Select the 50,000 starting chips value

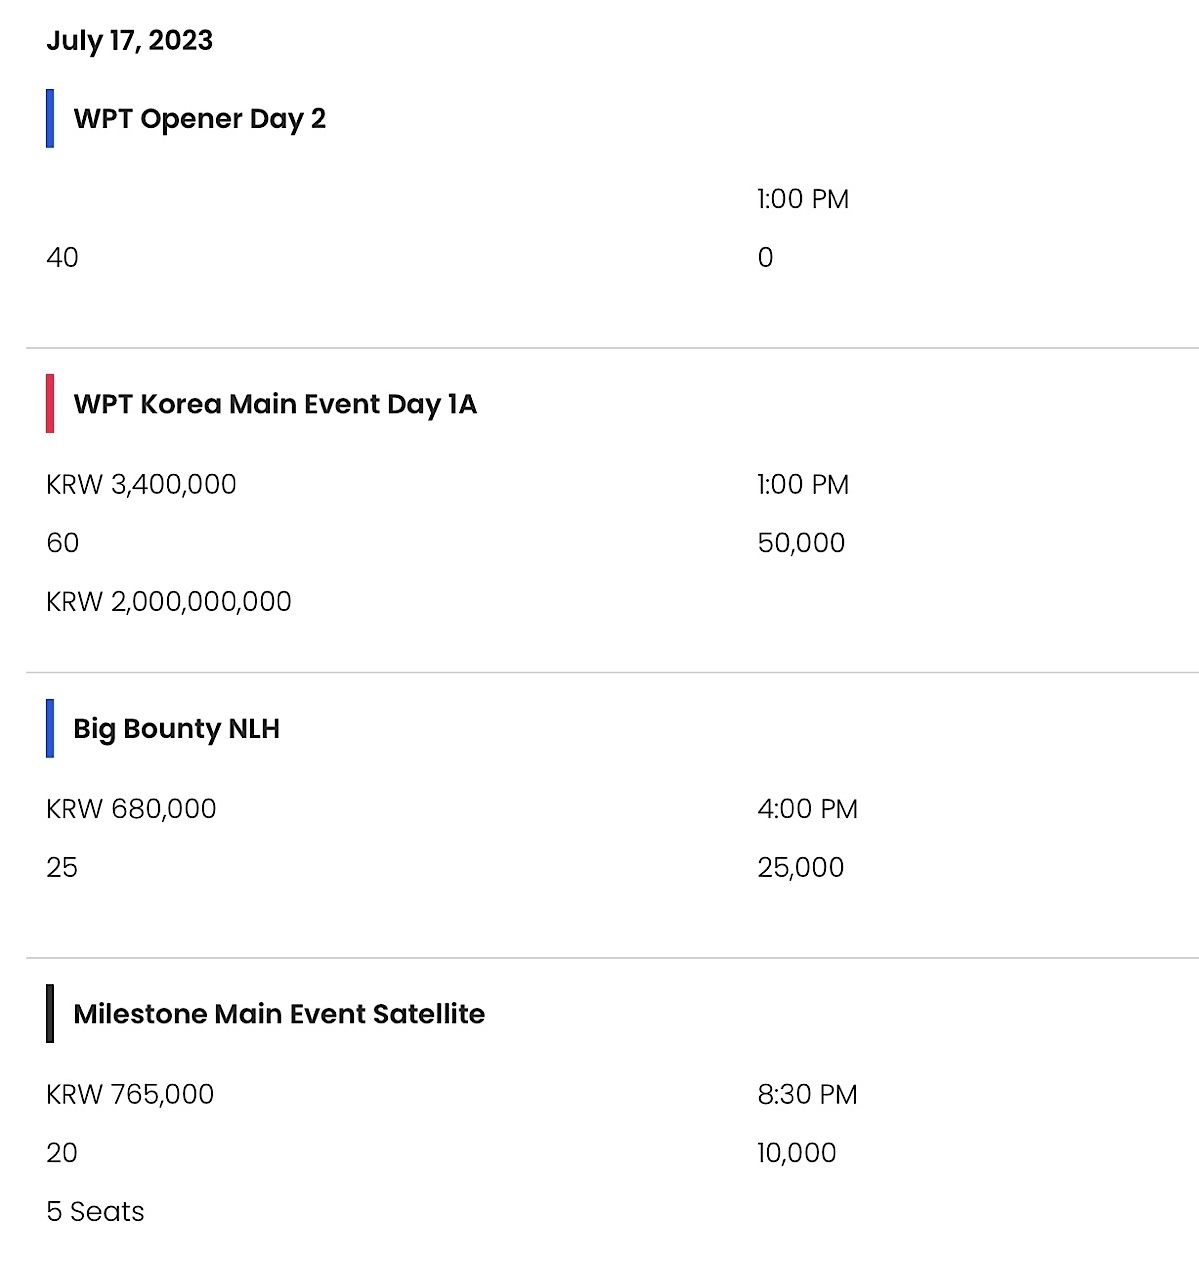point(801,543)
